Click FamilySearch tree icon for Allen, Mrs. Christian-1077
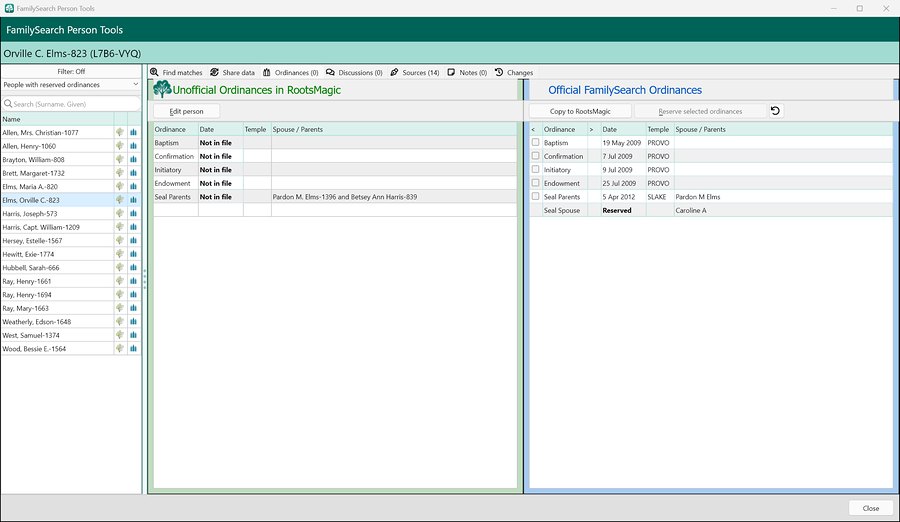The width and height of the screenshot is (900, 522). coord(120,132)
